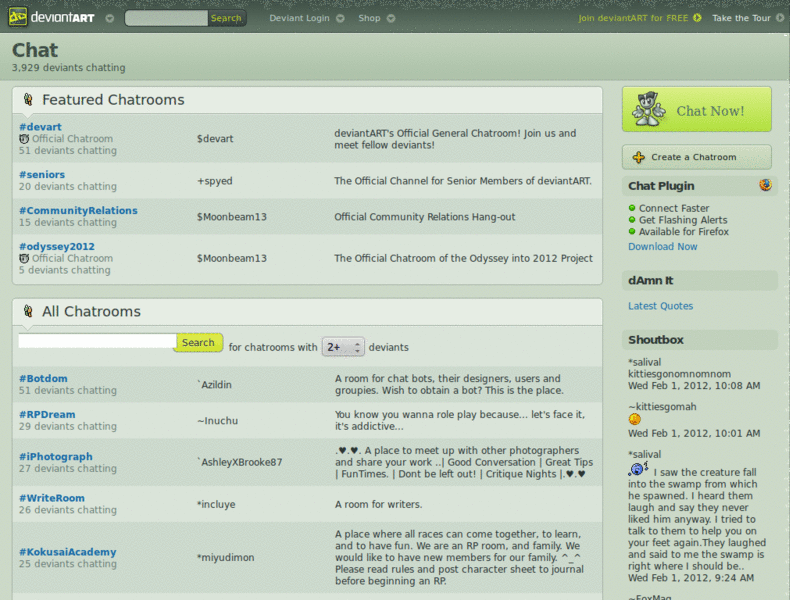Click '3,929 deviants chatting' text
Image resolution: width=800 pixels, height=600 pixels.
click(x=68, y=68)
